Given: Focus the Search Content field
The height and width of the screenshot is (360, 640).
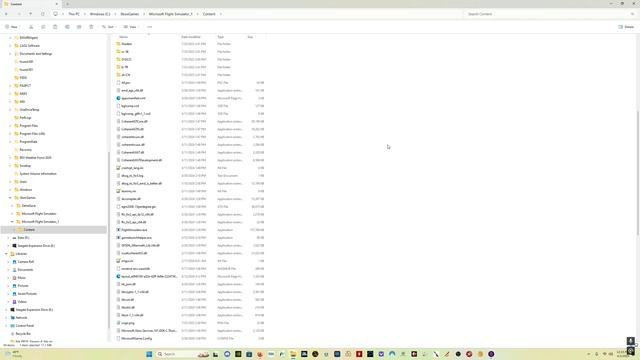Looking at the screenshot, I should 547,14.
